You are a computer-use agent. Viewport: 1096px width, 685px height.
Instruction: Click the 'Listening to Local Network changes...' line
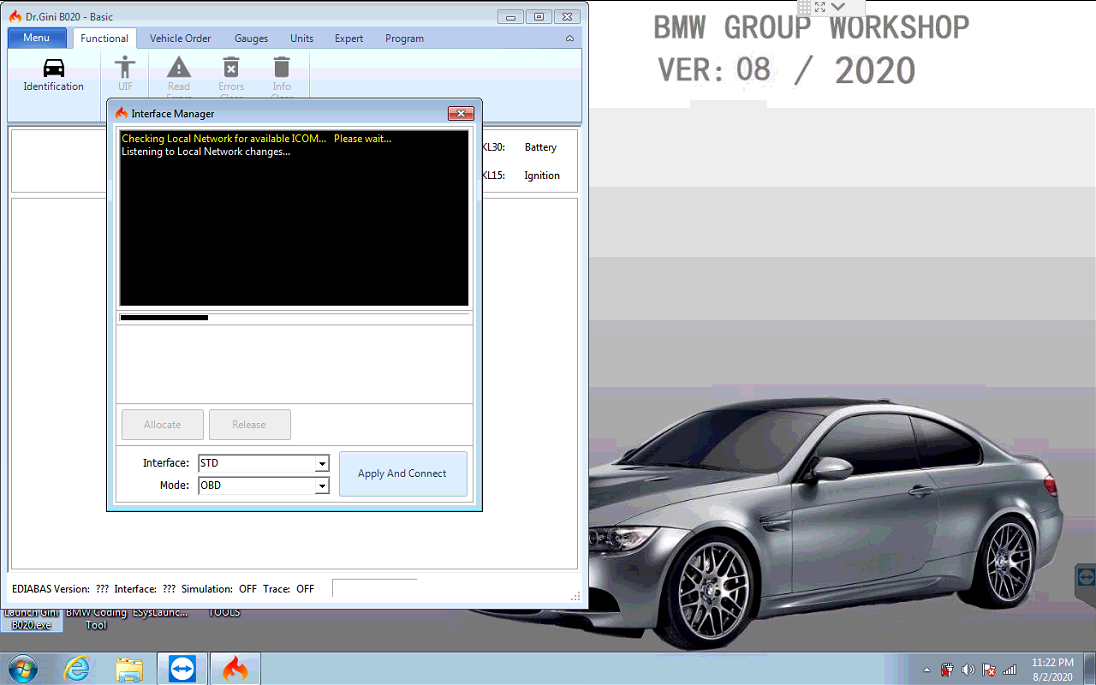tap(206, 152)
